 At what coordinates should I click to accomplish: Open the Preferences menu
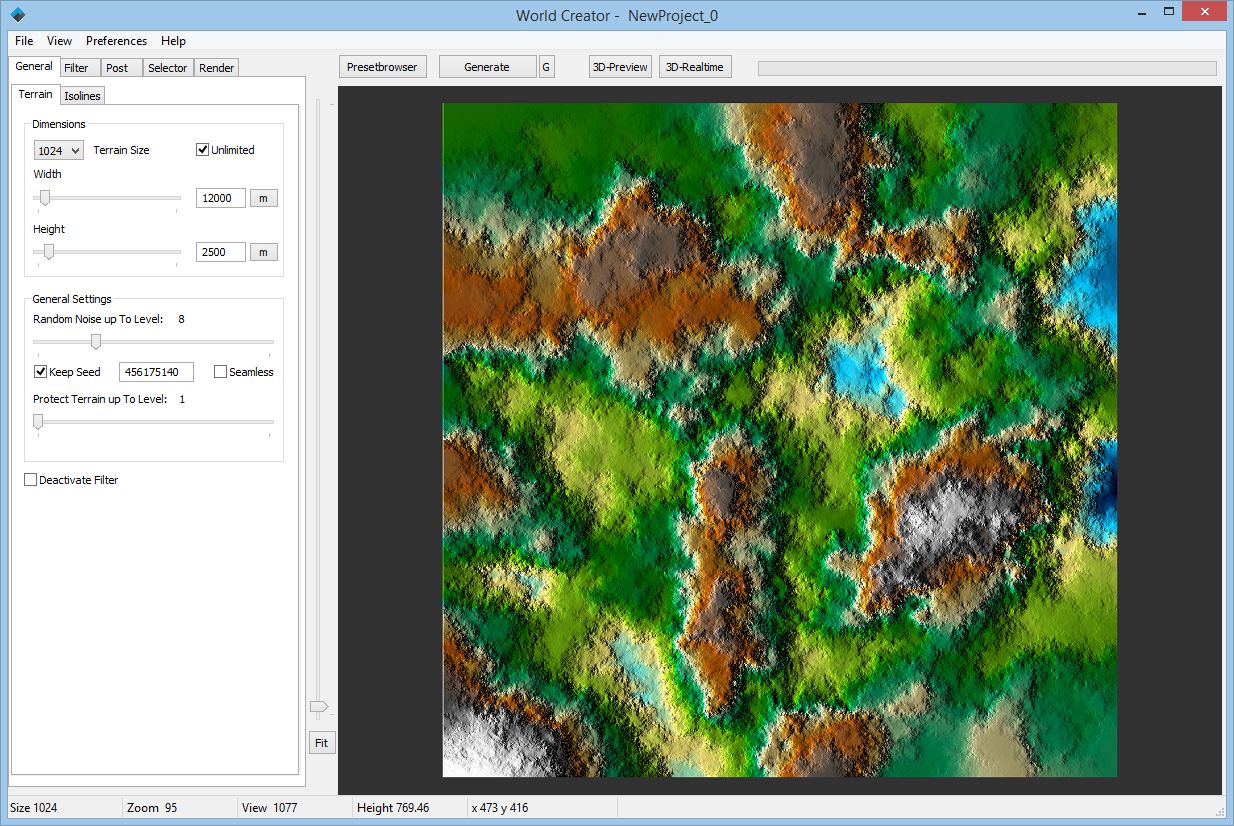tap(116, 41)
